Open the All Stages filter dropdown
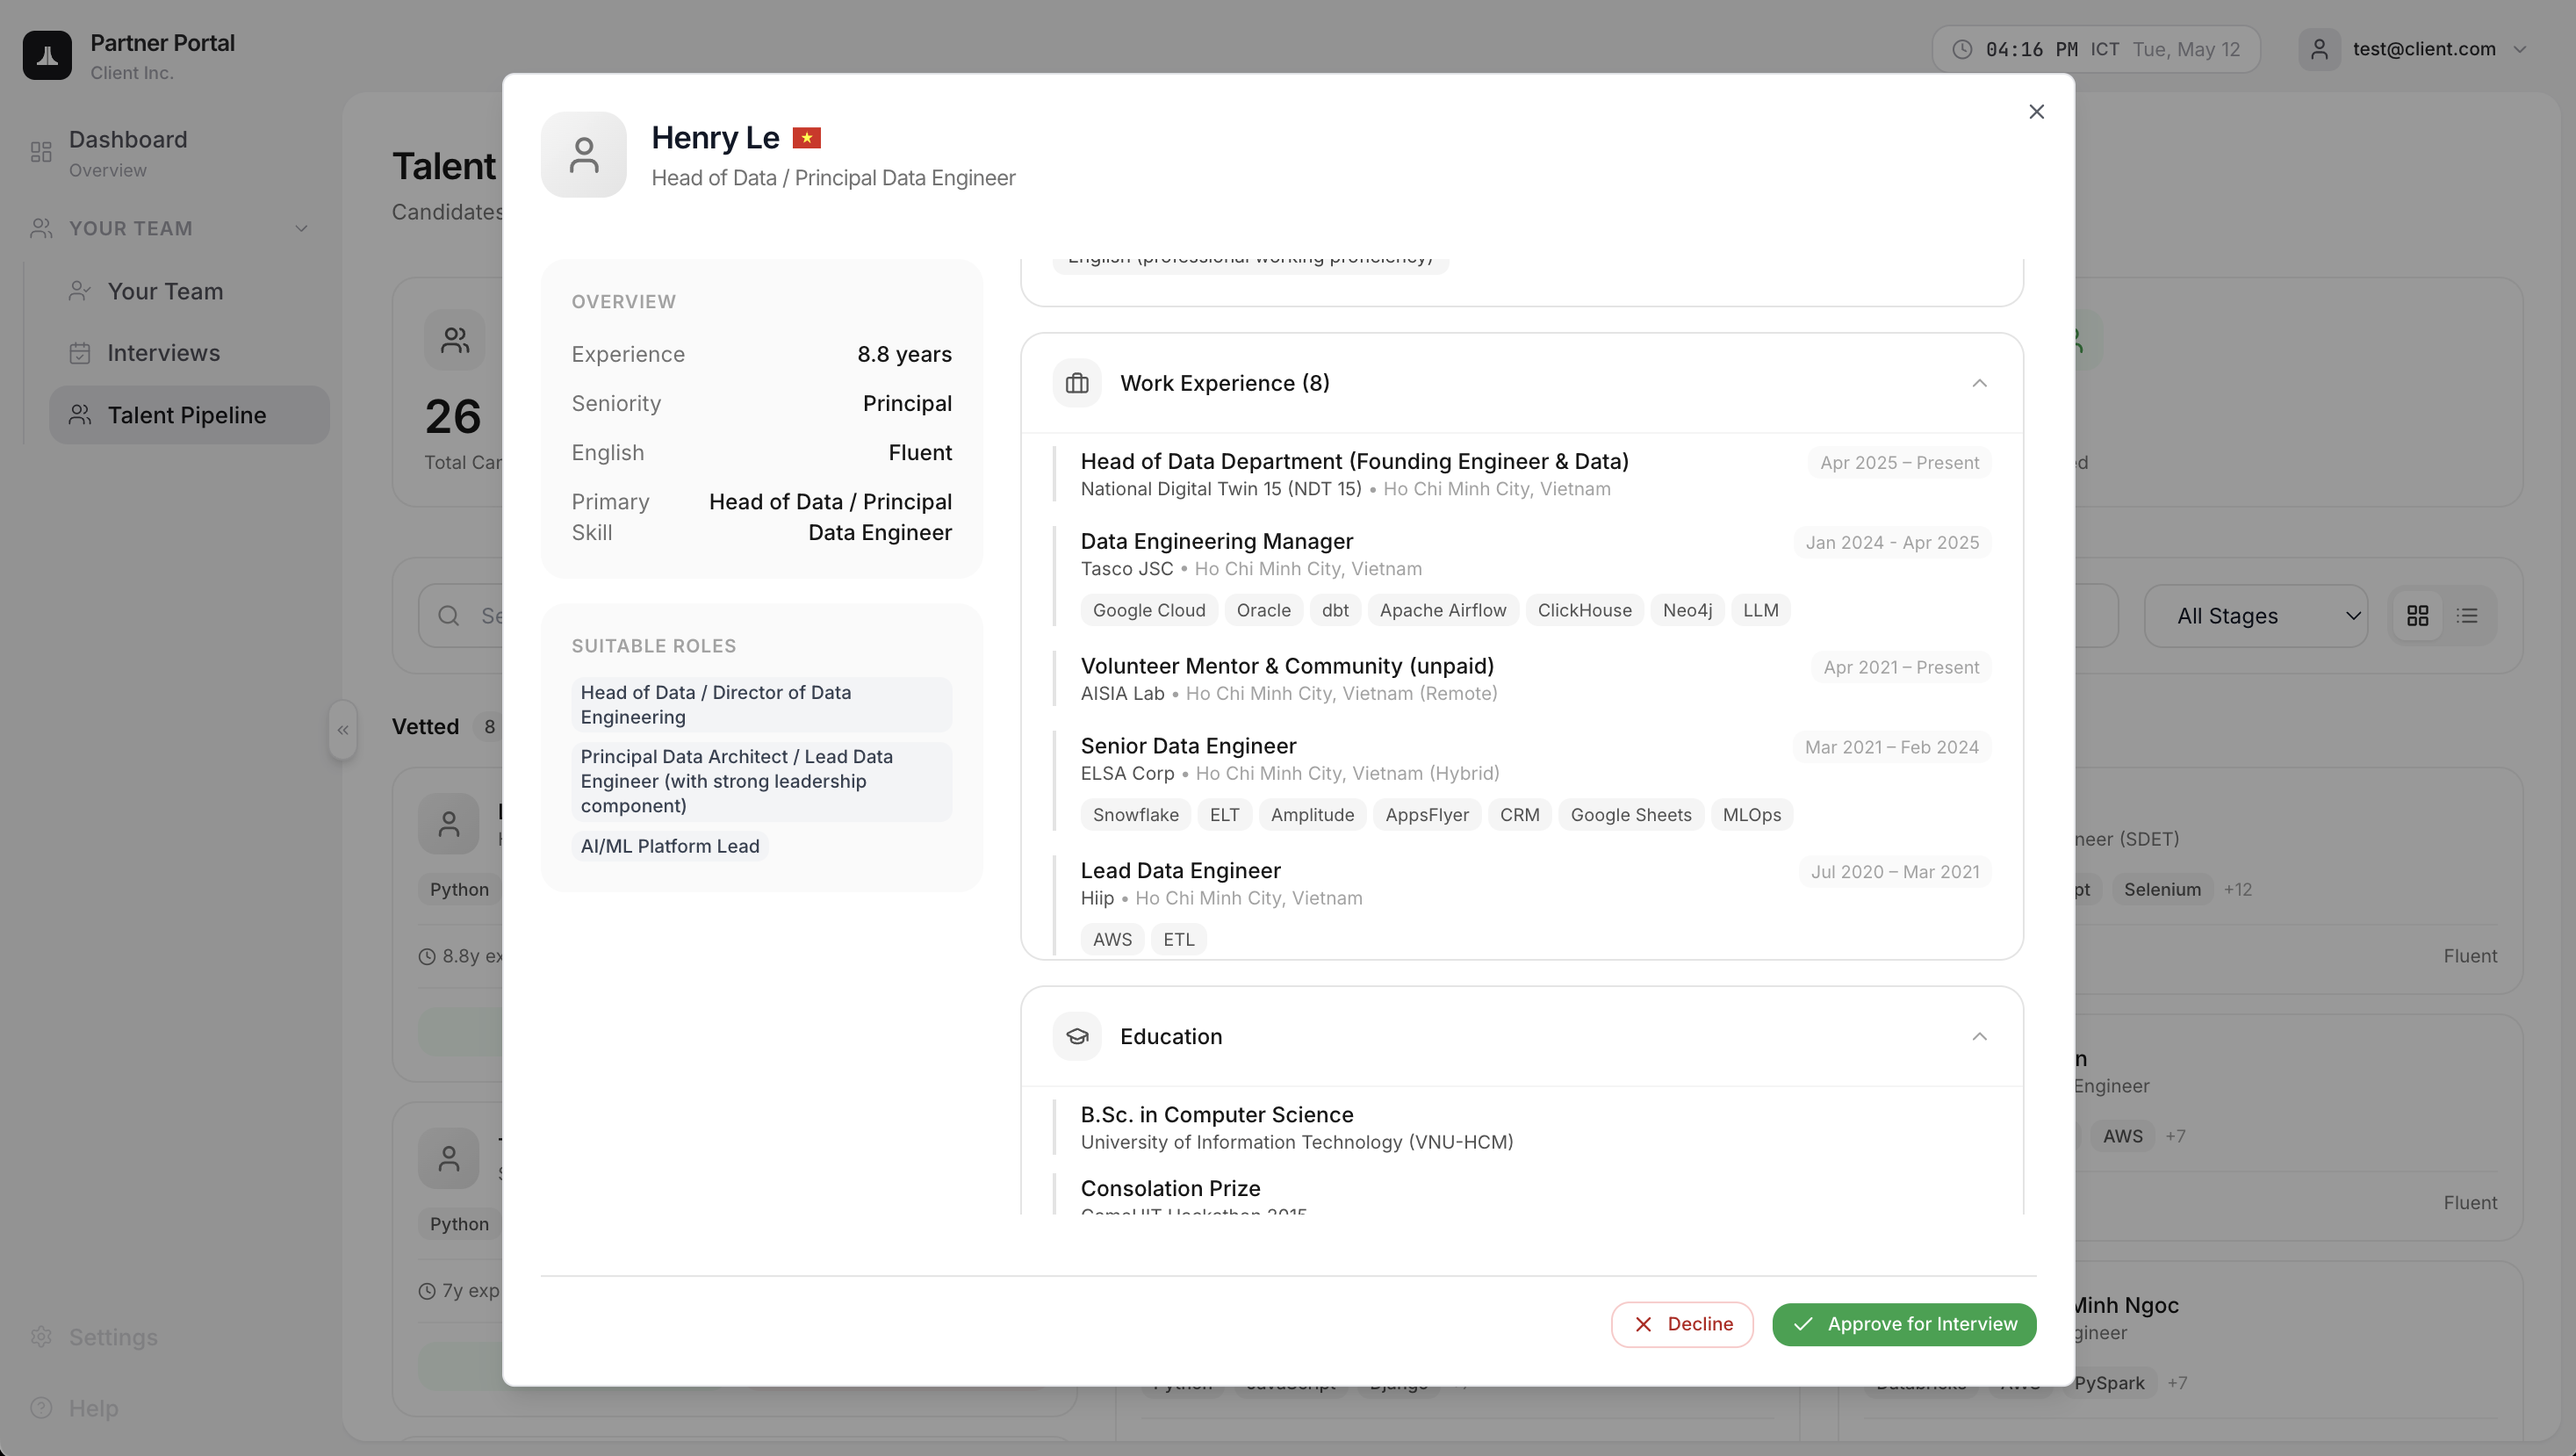Screen dimensions: 2576x1456 pyautogui.click(x=2256, y=616)
